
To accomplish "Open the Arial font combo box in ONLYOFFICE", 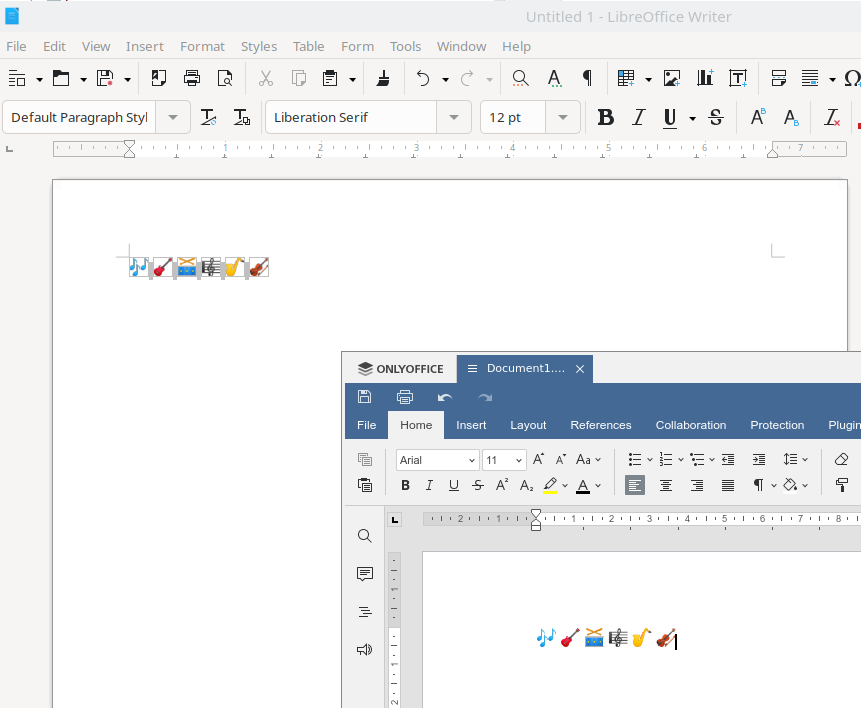I will pos(438,460).
